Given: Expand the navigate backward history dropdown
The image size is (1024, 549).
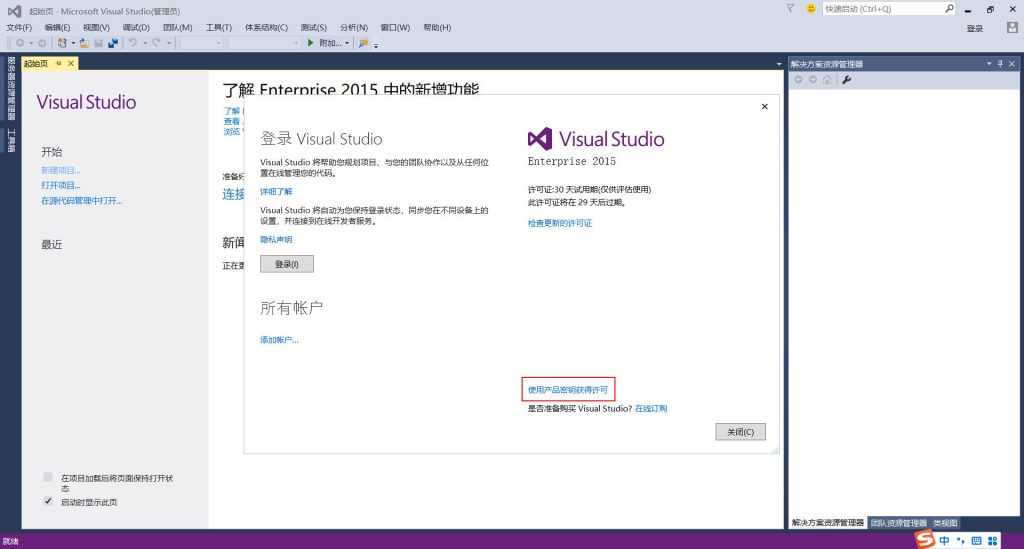Looking at the screenshot, I should [x=31, y=44].
